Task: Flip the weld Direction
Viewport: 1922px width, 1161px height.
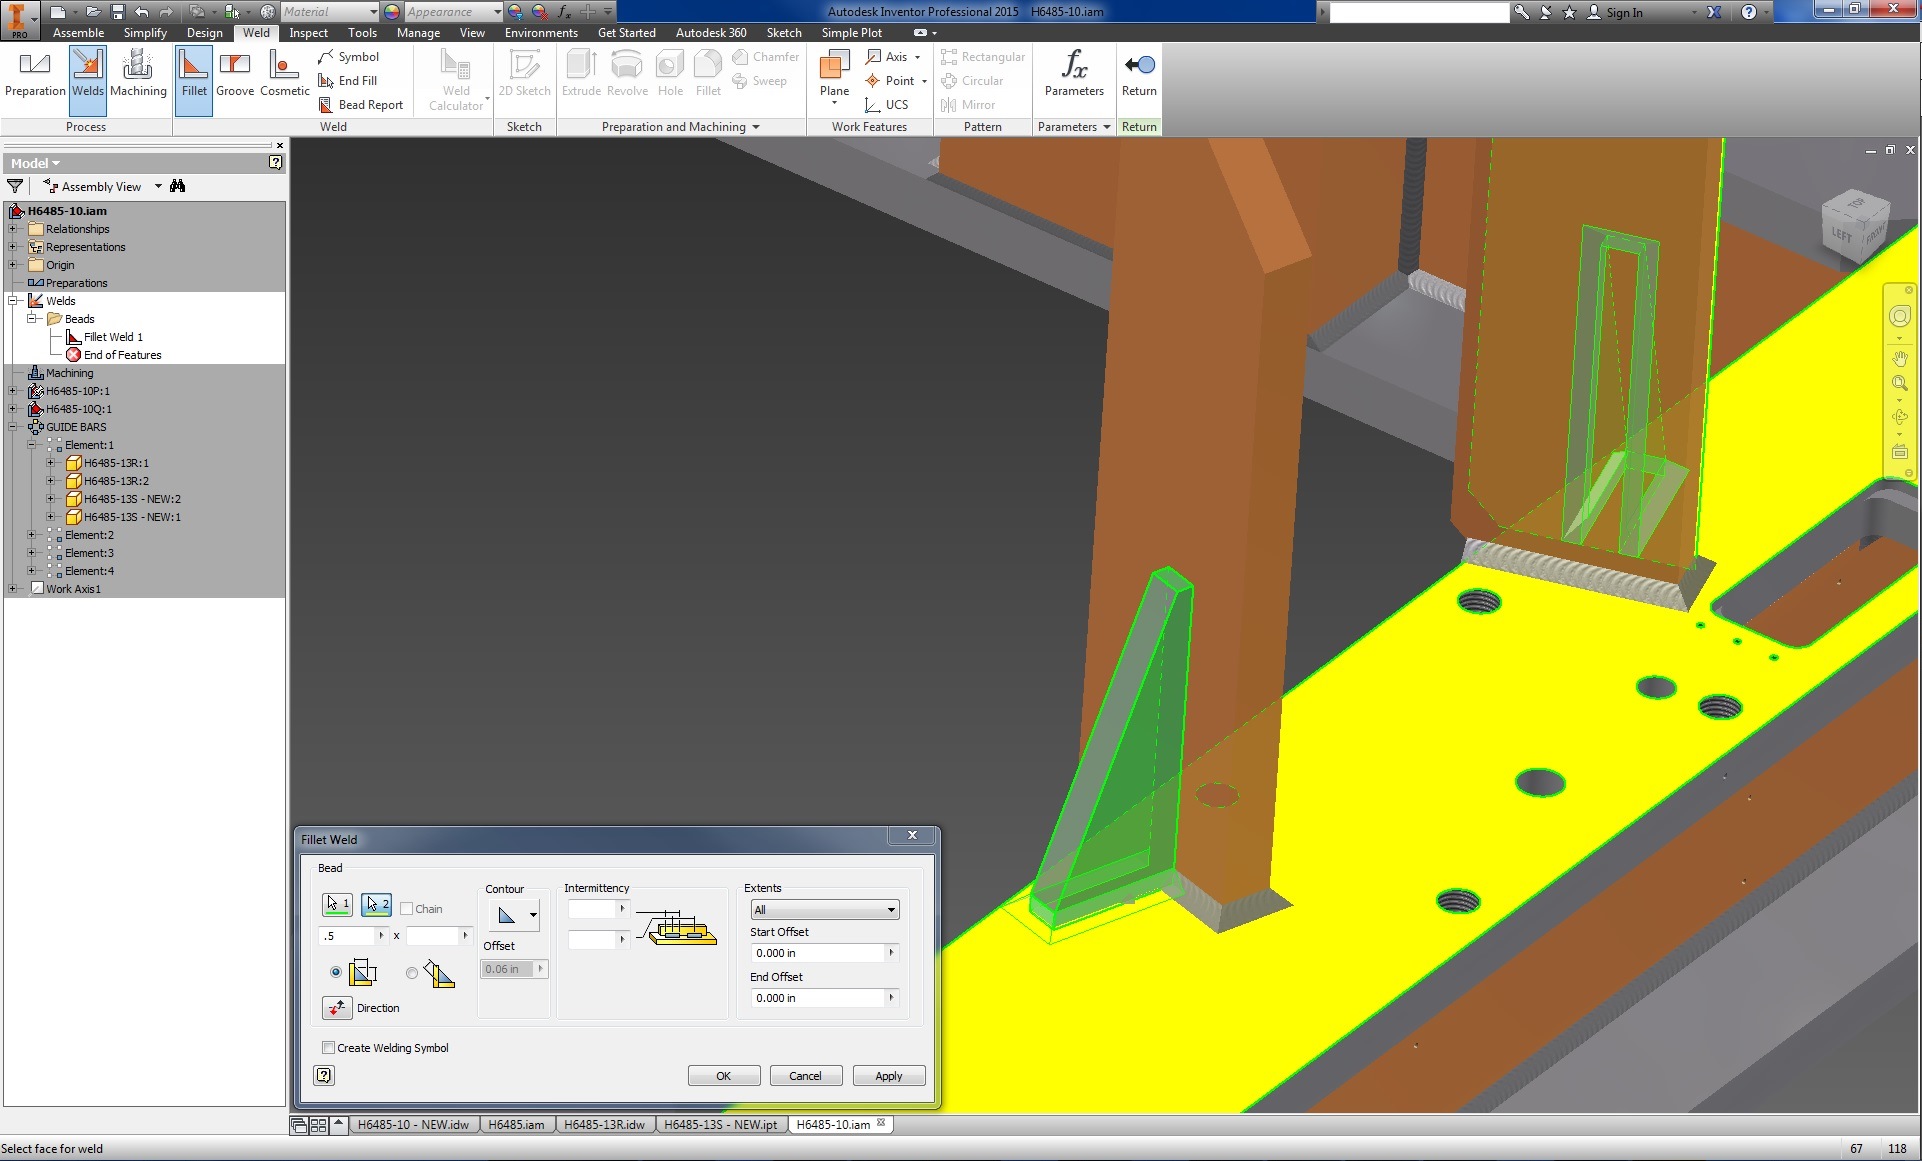Action: pyautogui.click(x=337, y=1008)
